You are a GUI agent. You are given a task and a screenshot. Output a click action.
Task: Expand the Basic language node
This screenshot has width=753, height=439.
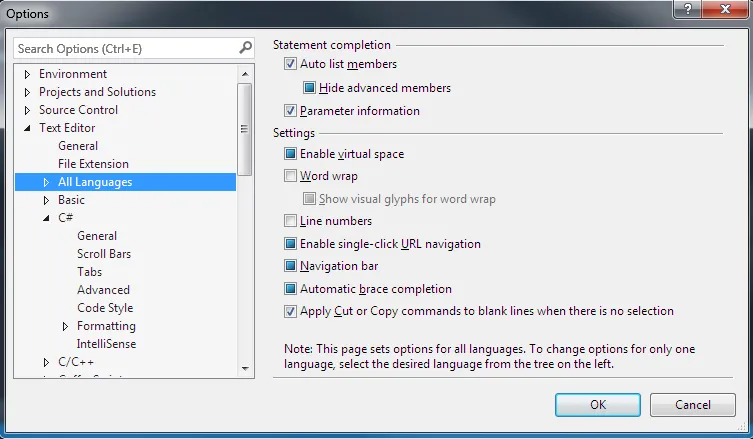coord(46,200)
